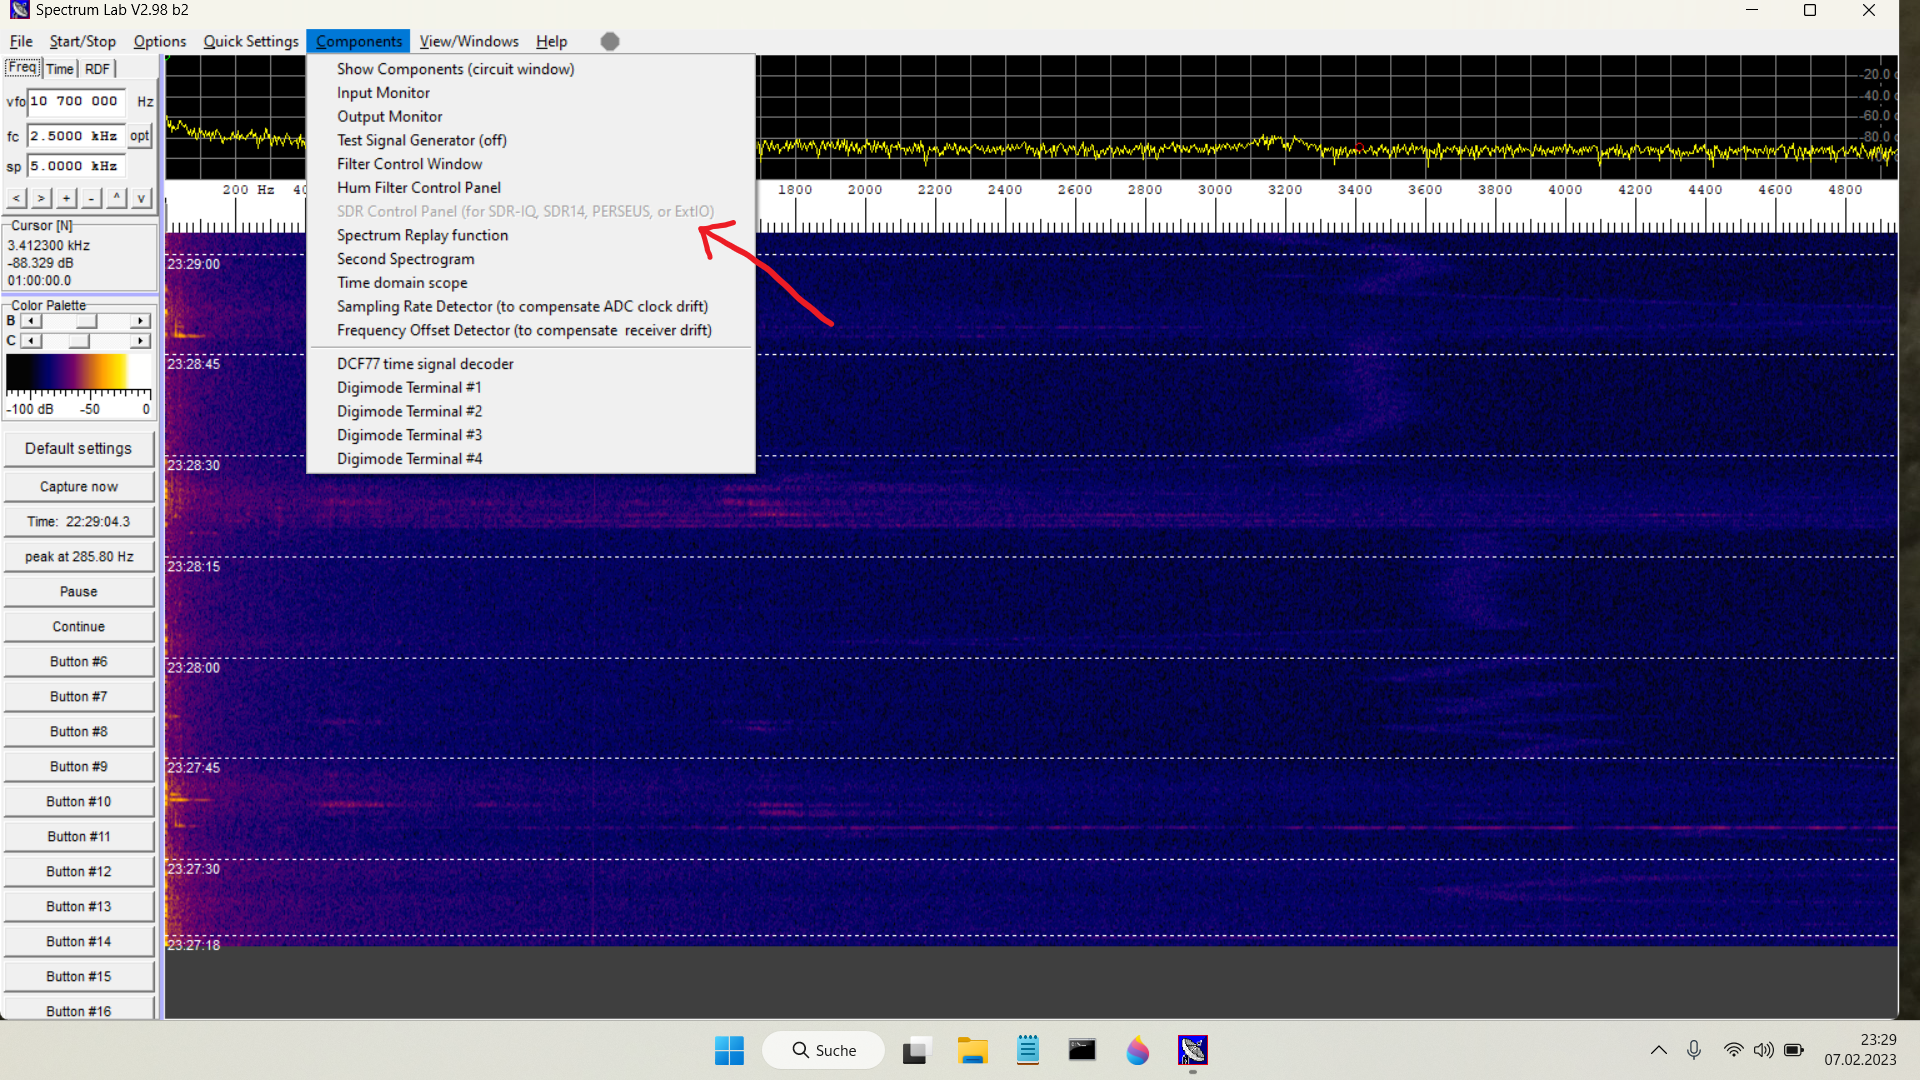The image size is (1920, 1080).
Task: Open the Quick Settings menu
Action: click(251, 41)
